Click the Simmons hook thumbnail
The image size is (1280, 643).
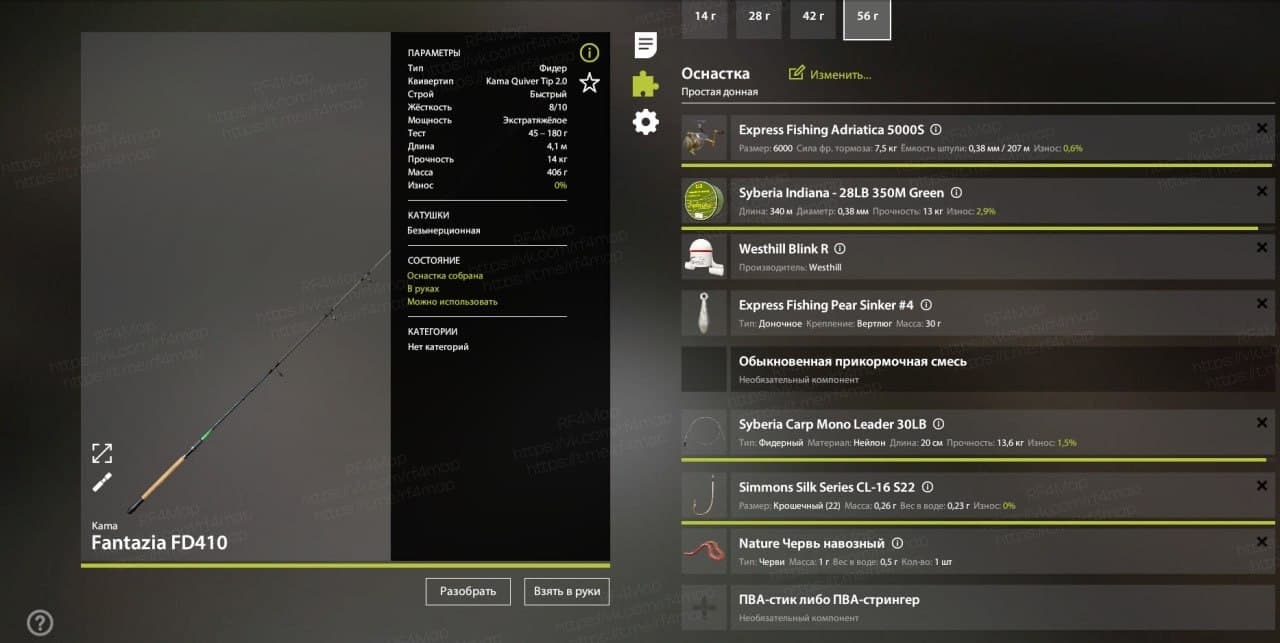click(x=705, y=495)
